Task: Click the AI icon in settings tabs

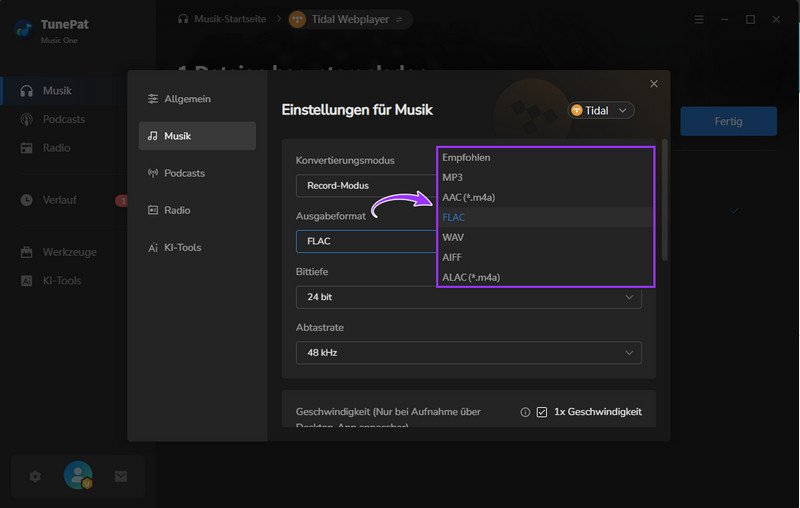Action: [153, 248]
